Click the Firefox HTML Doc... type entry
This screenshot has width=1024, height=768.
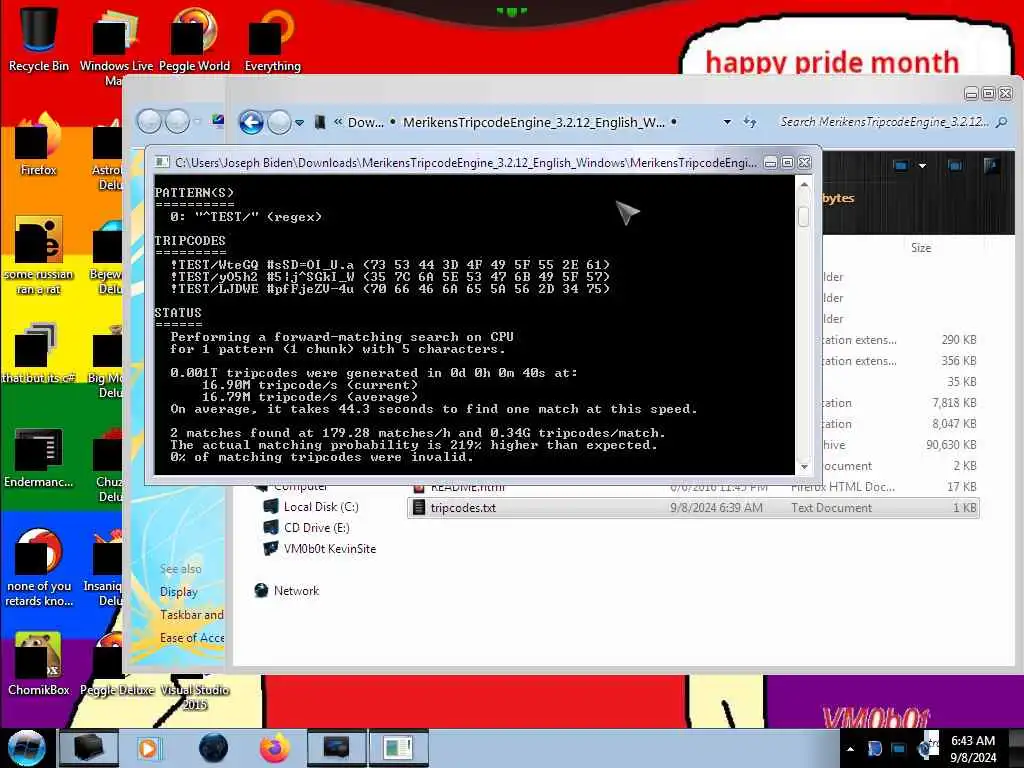coord(842,487)
